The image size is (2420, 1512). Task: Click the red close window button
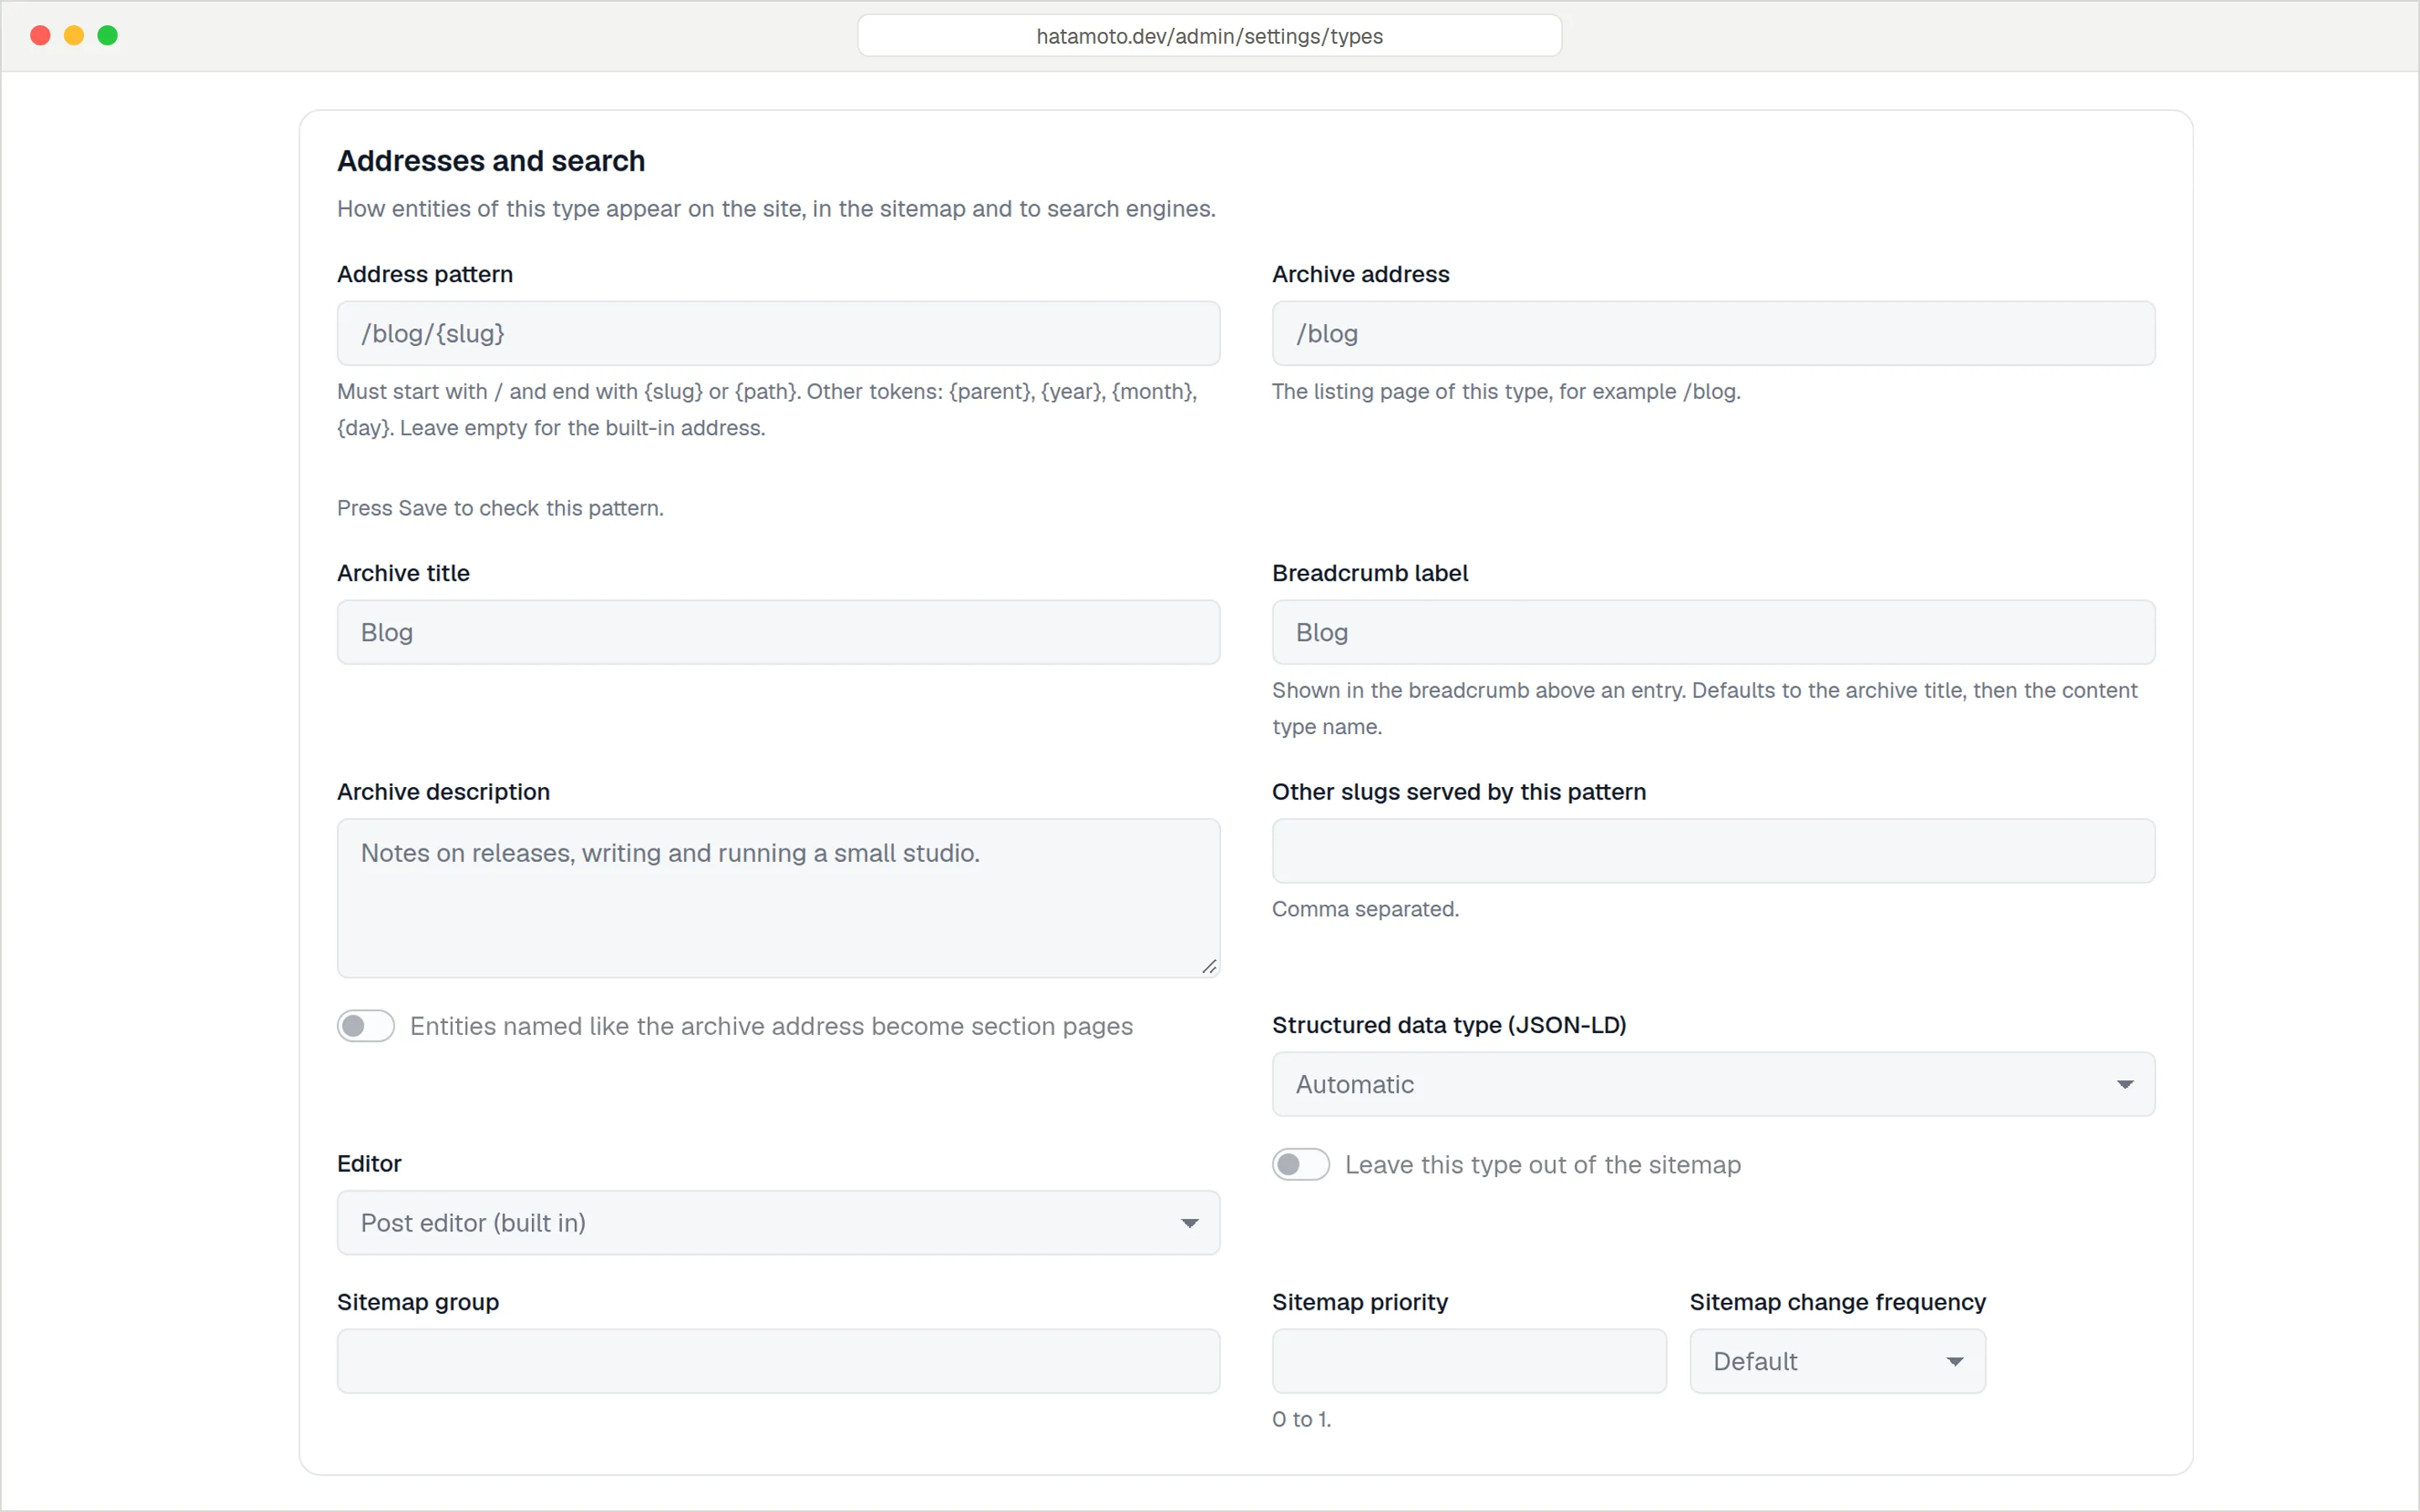click(x=41, y=36)
